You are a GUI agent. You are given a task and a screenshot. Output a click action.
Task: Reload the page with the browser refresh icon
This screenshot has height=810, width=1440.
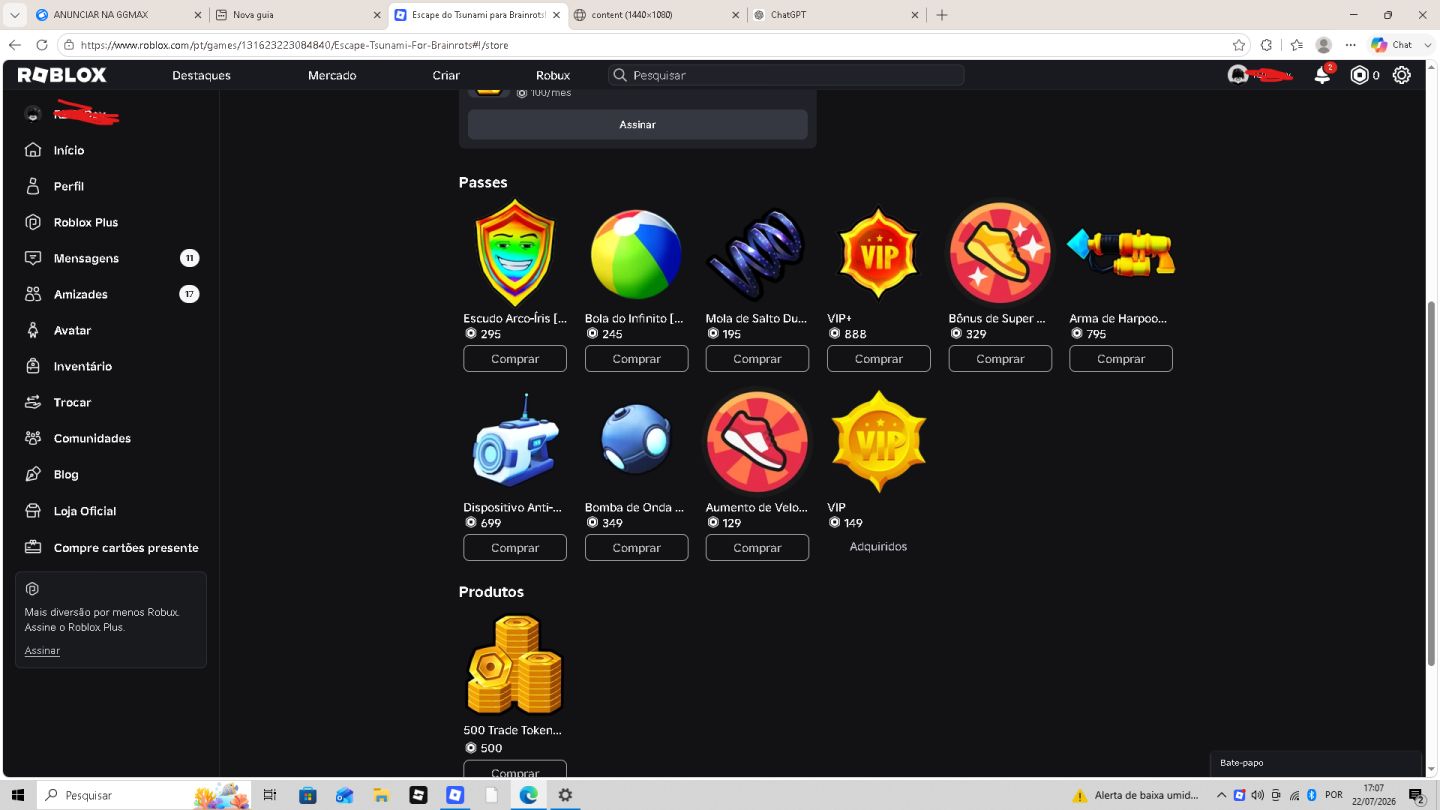[x=41, y=45]
